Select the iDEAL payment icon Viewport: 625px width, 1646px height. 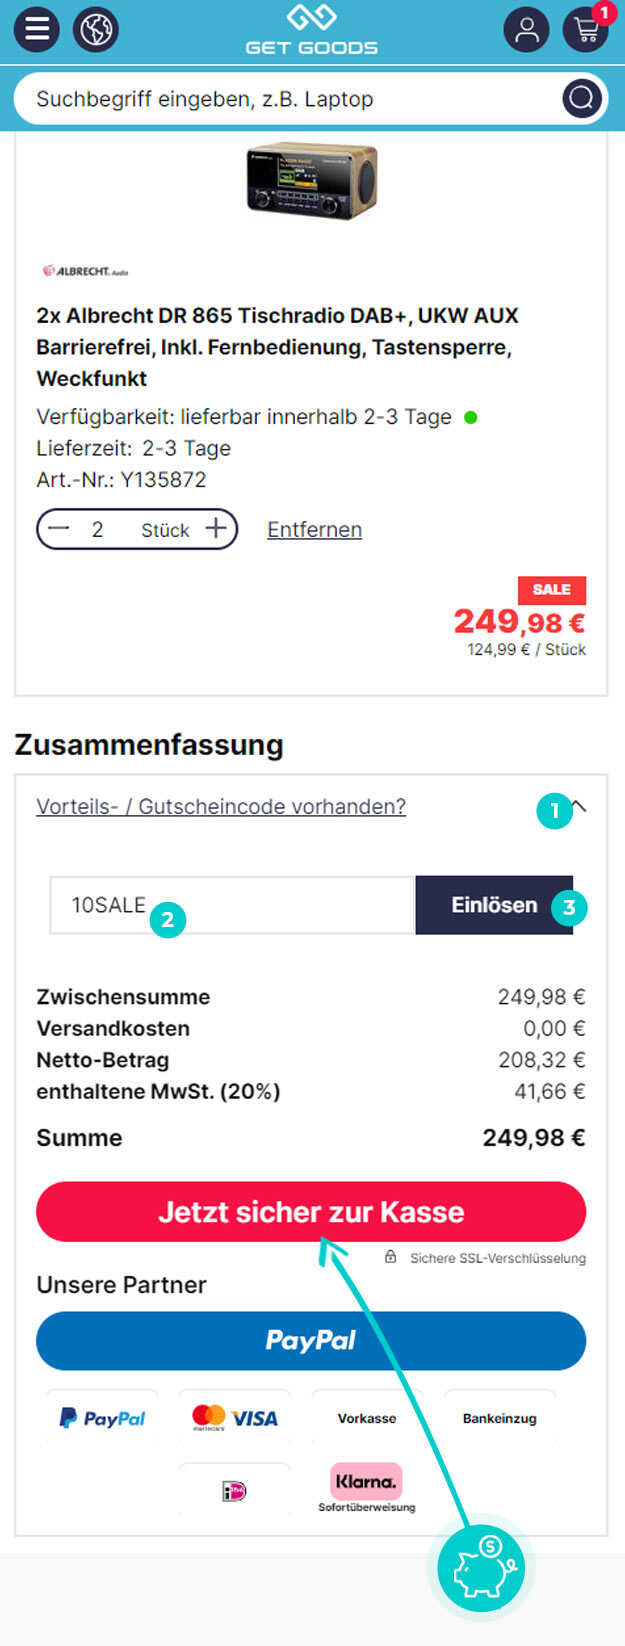pyautogui.click(x=234, y=1491)
